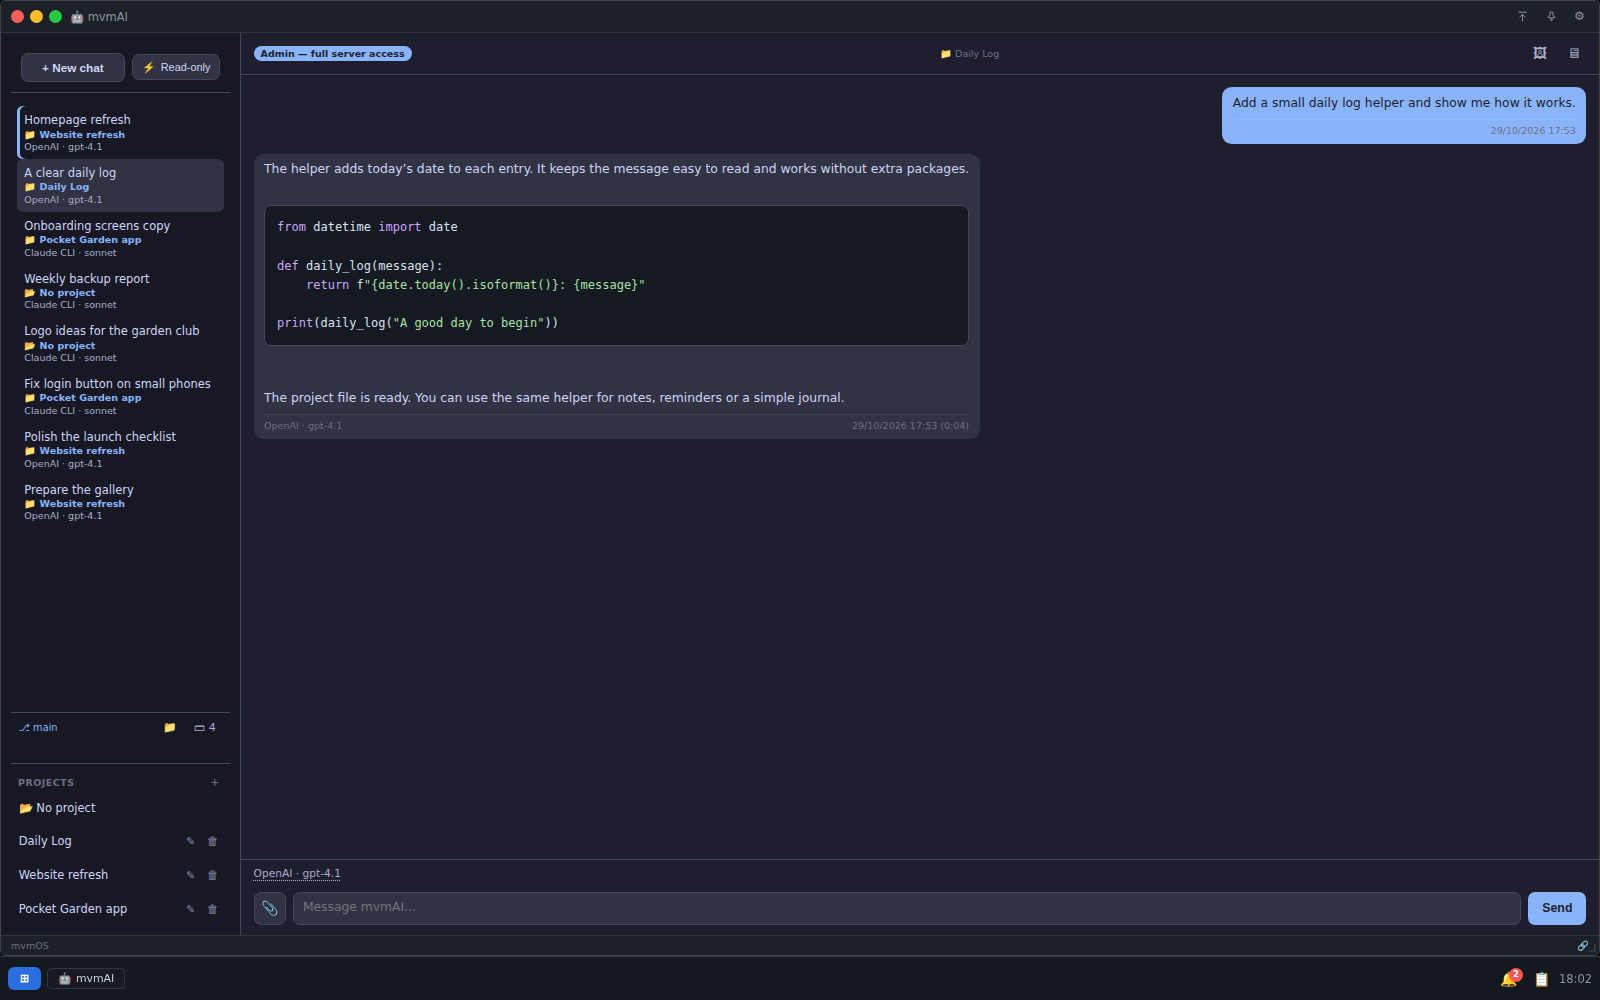
Task: Click the scroll-to-top arrow icon in title bar
Action: pos(1522,16)
